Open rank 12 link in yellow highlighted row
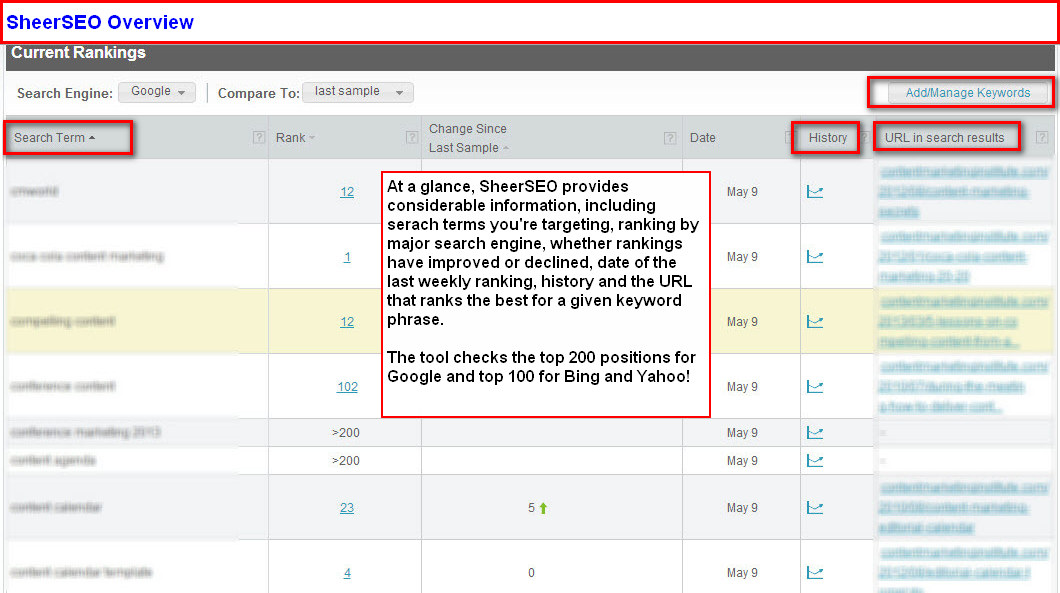 pos(347,322)
